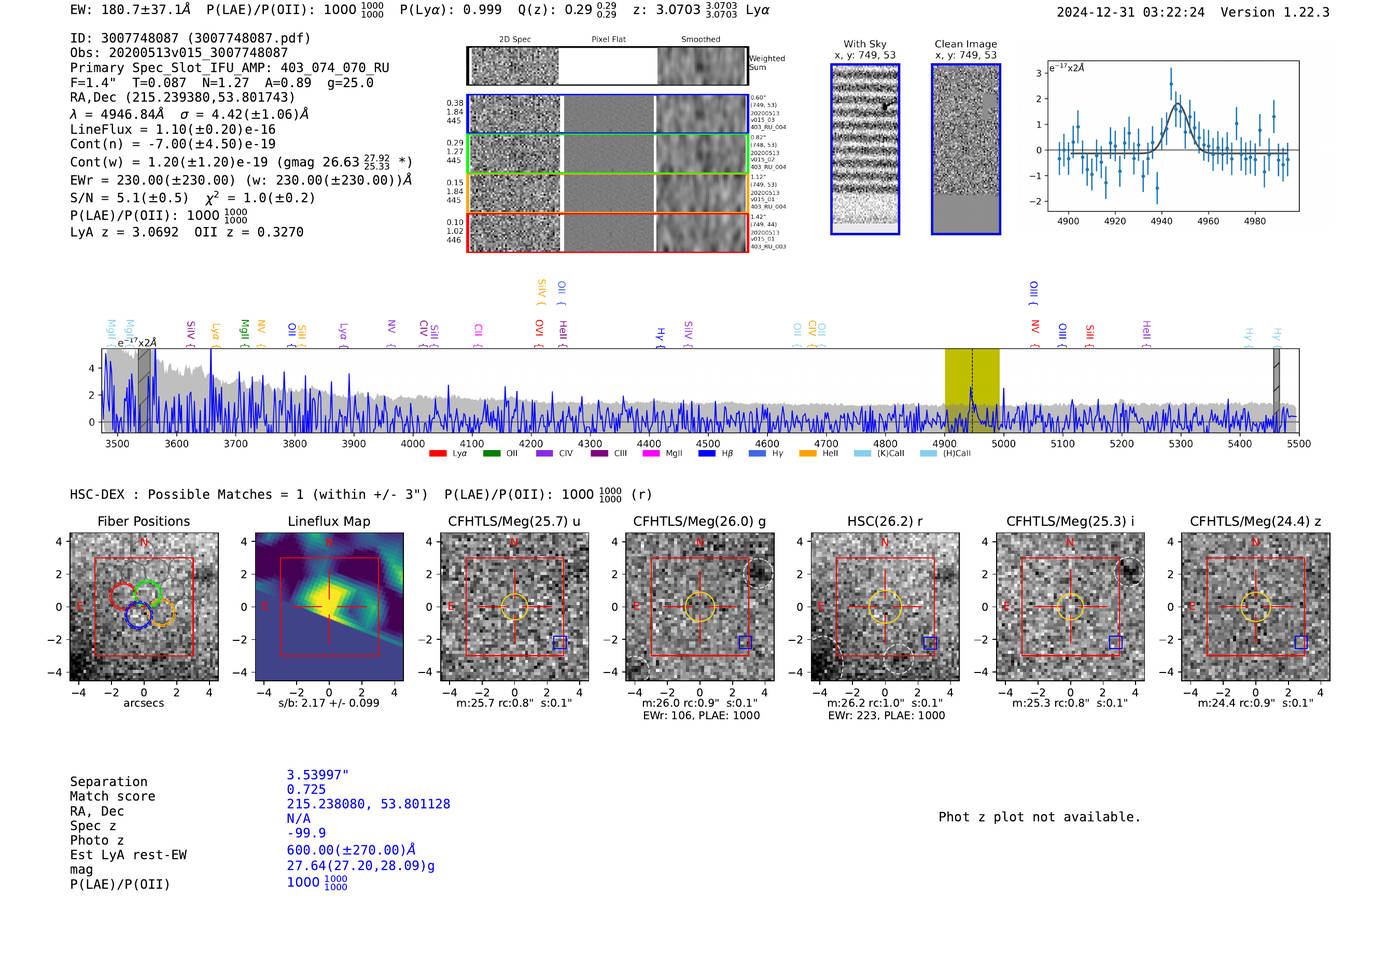Click the photo z value -99.9
This screenshot has width=1400, height=953.
pos(307,833)
